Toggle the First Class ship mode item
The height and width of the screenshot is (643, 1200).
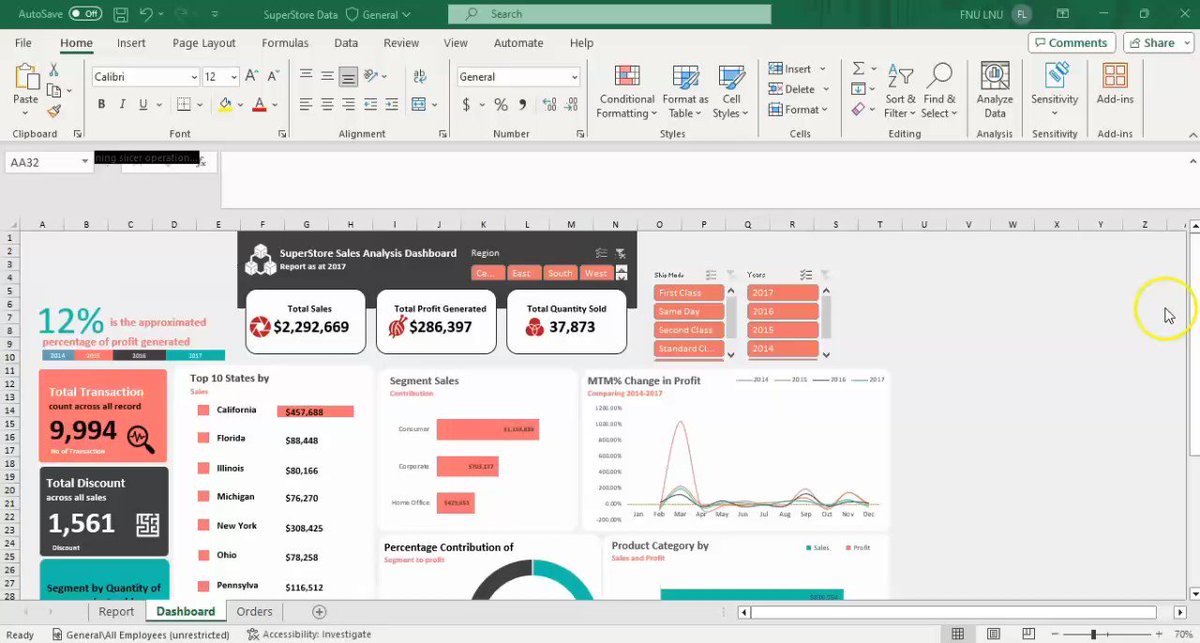click(690, 293)
